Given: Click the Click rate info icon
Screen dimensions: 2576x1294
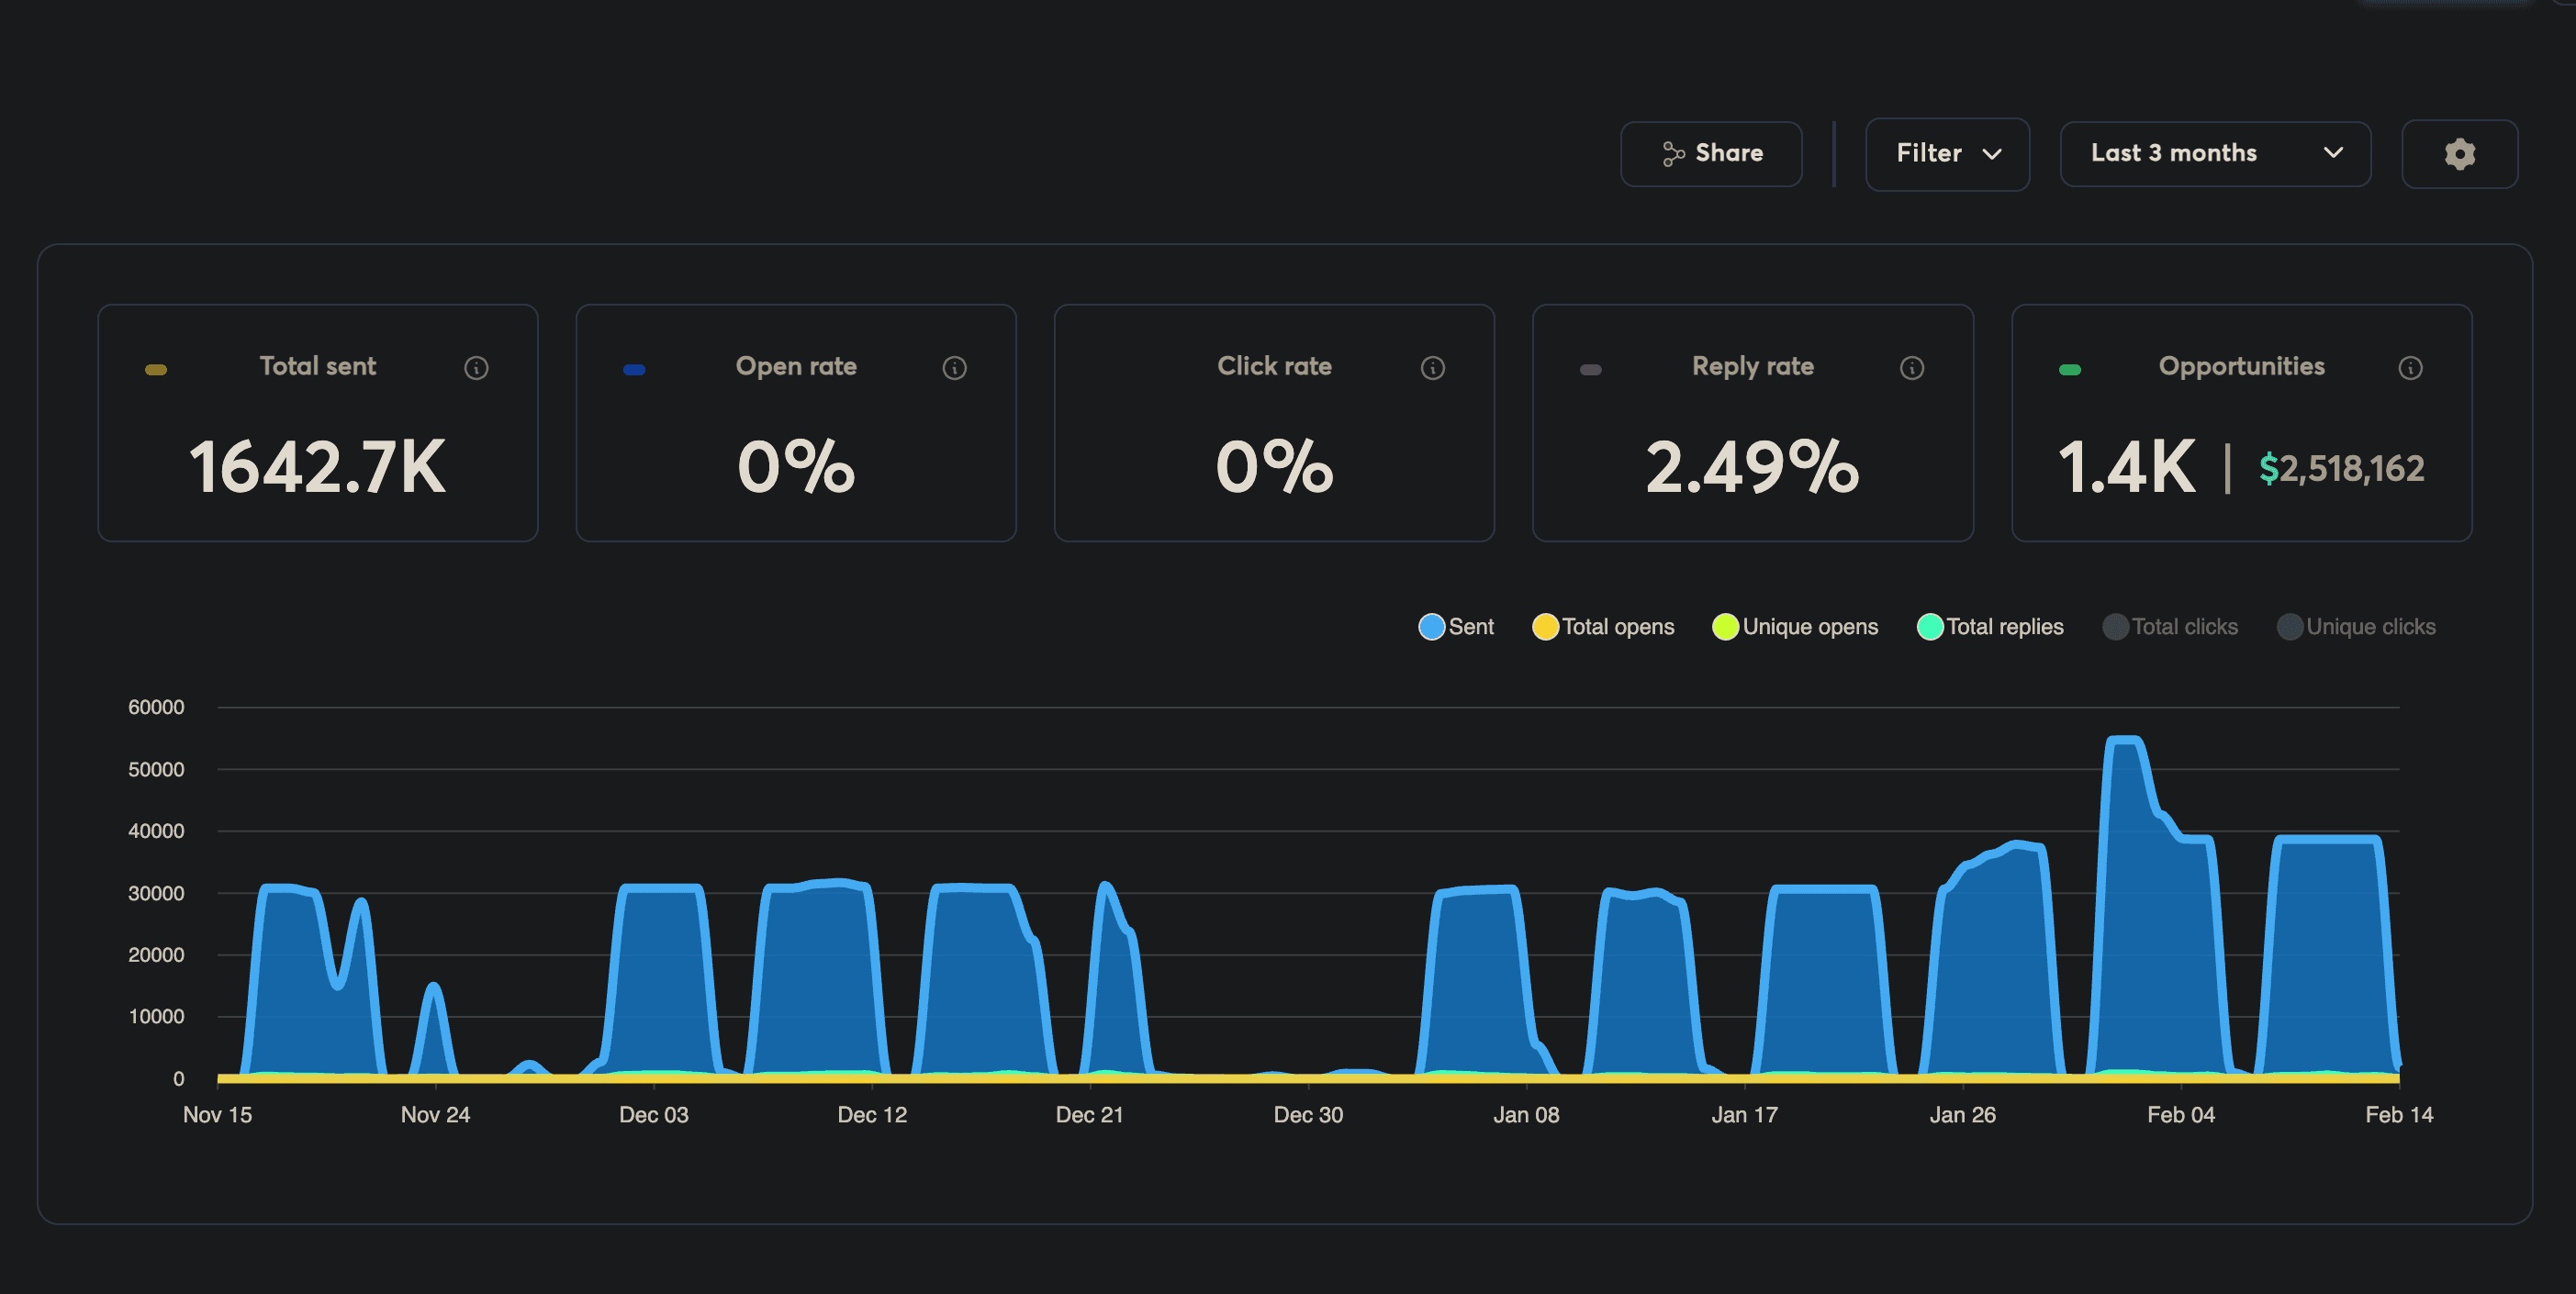Looking at the screenshot, I should (x=1433, y=367).
